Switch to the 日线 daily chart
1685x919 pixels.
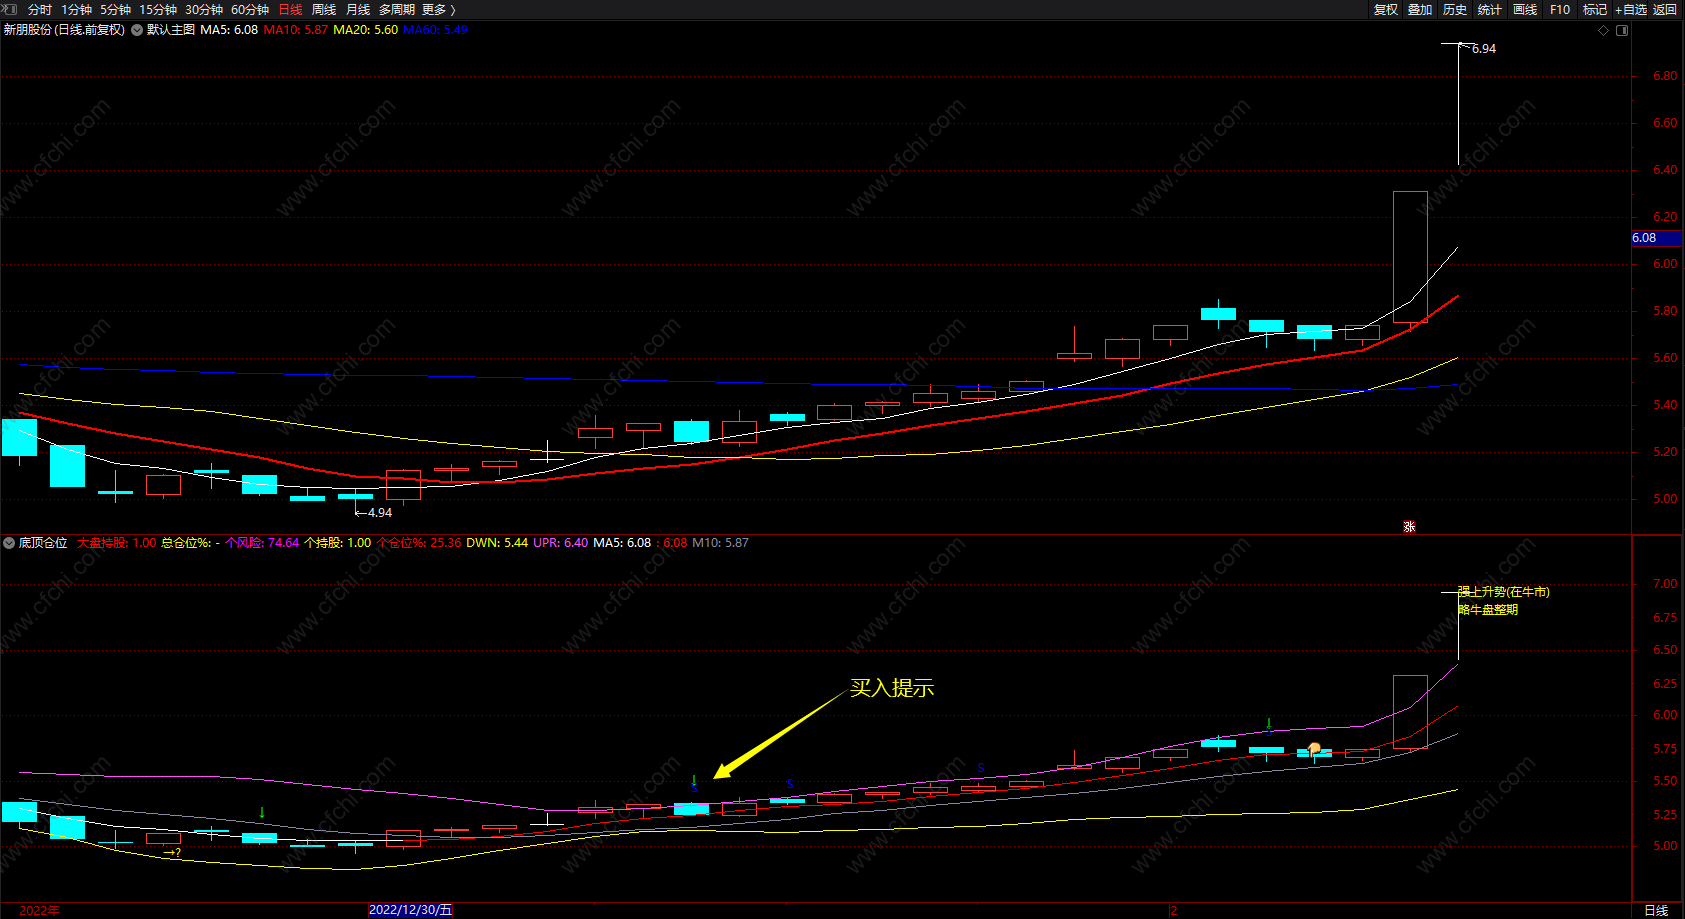click(290, 9)
